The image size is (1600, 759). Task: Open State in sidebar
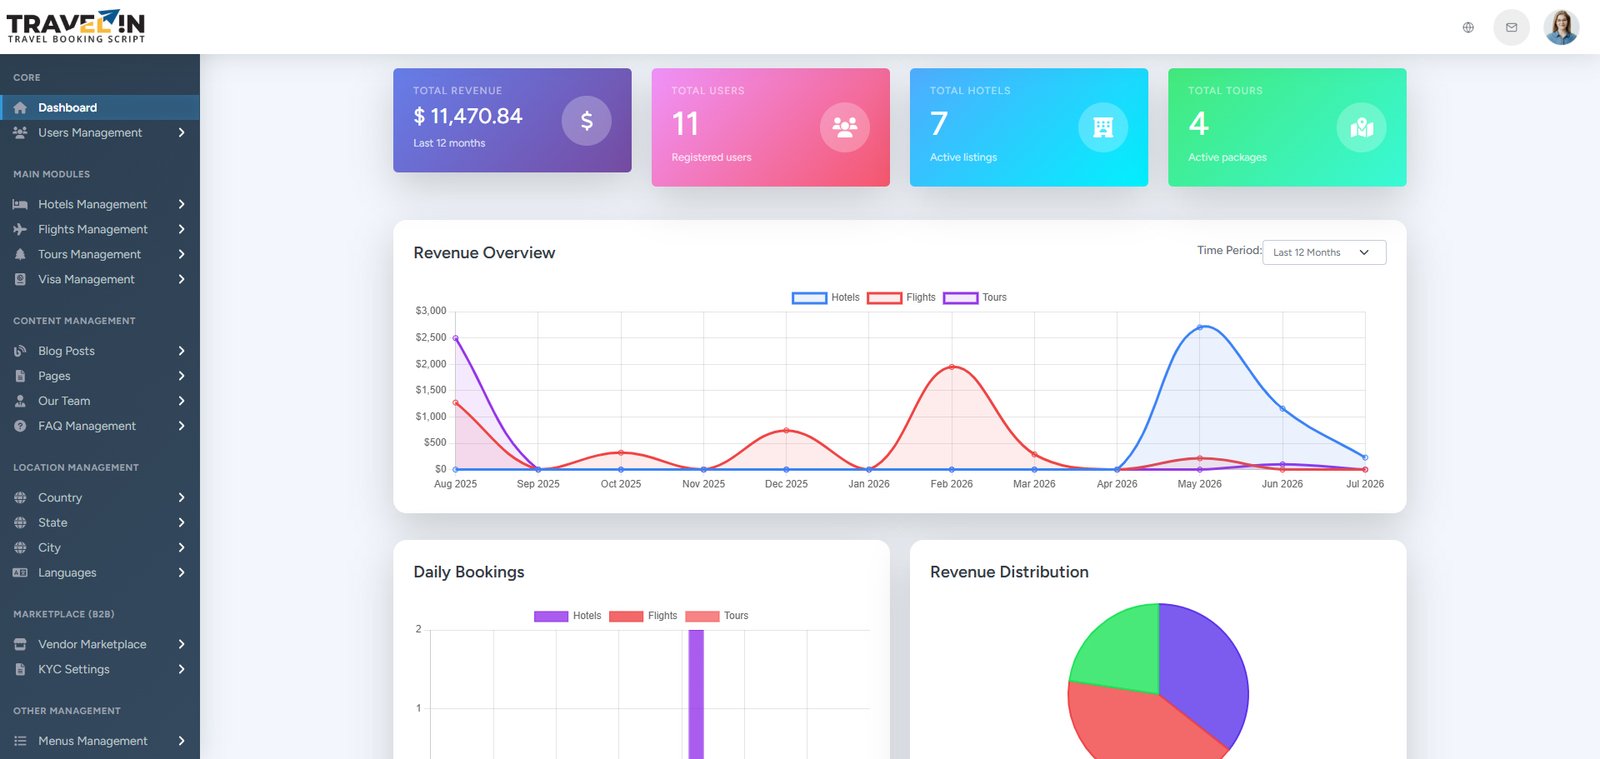[x=100, y=523]
